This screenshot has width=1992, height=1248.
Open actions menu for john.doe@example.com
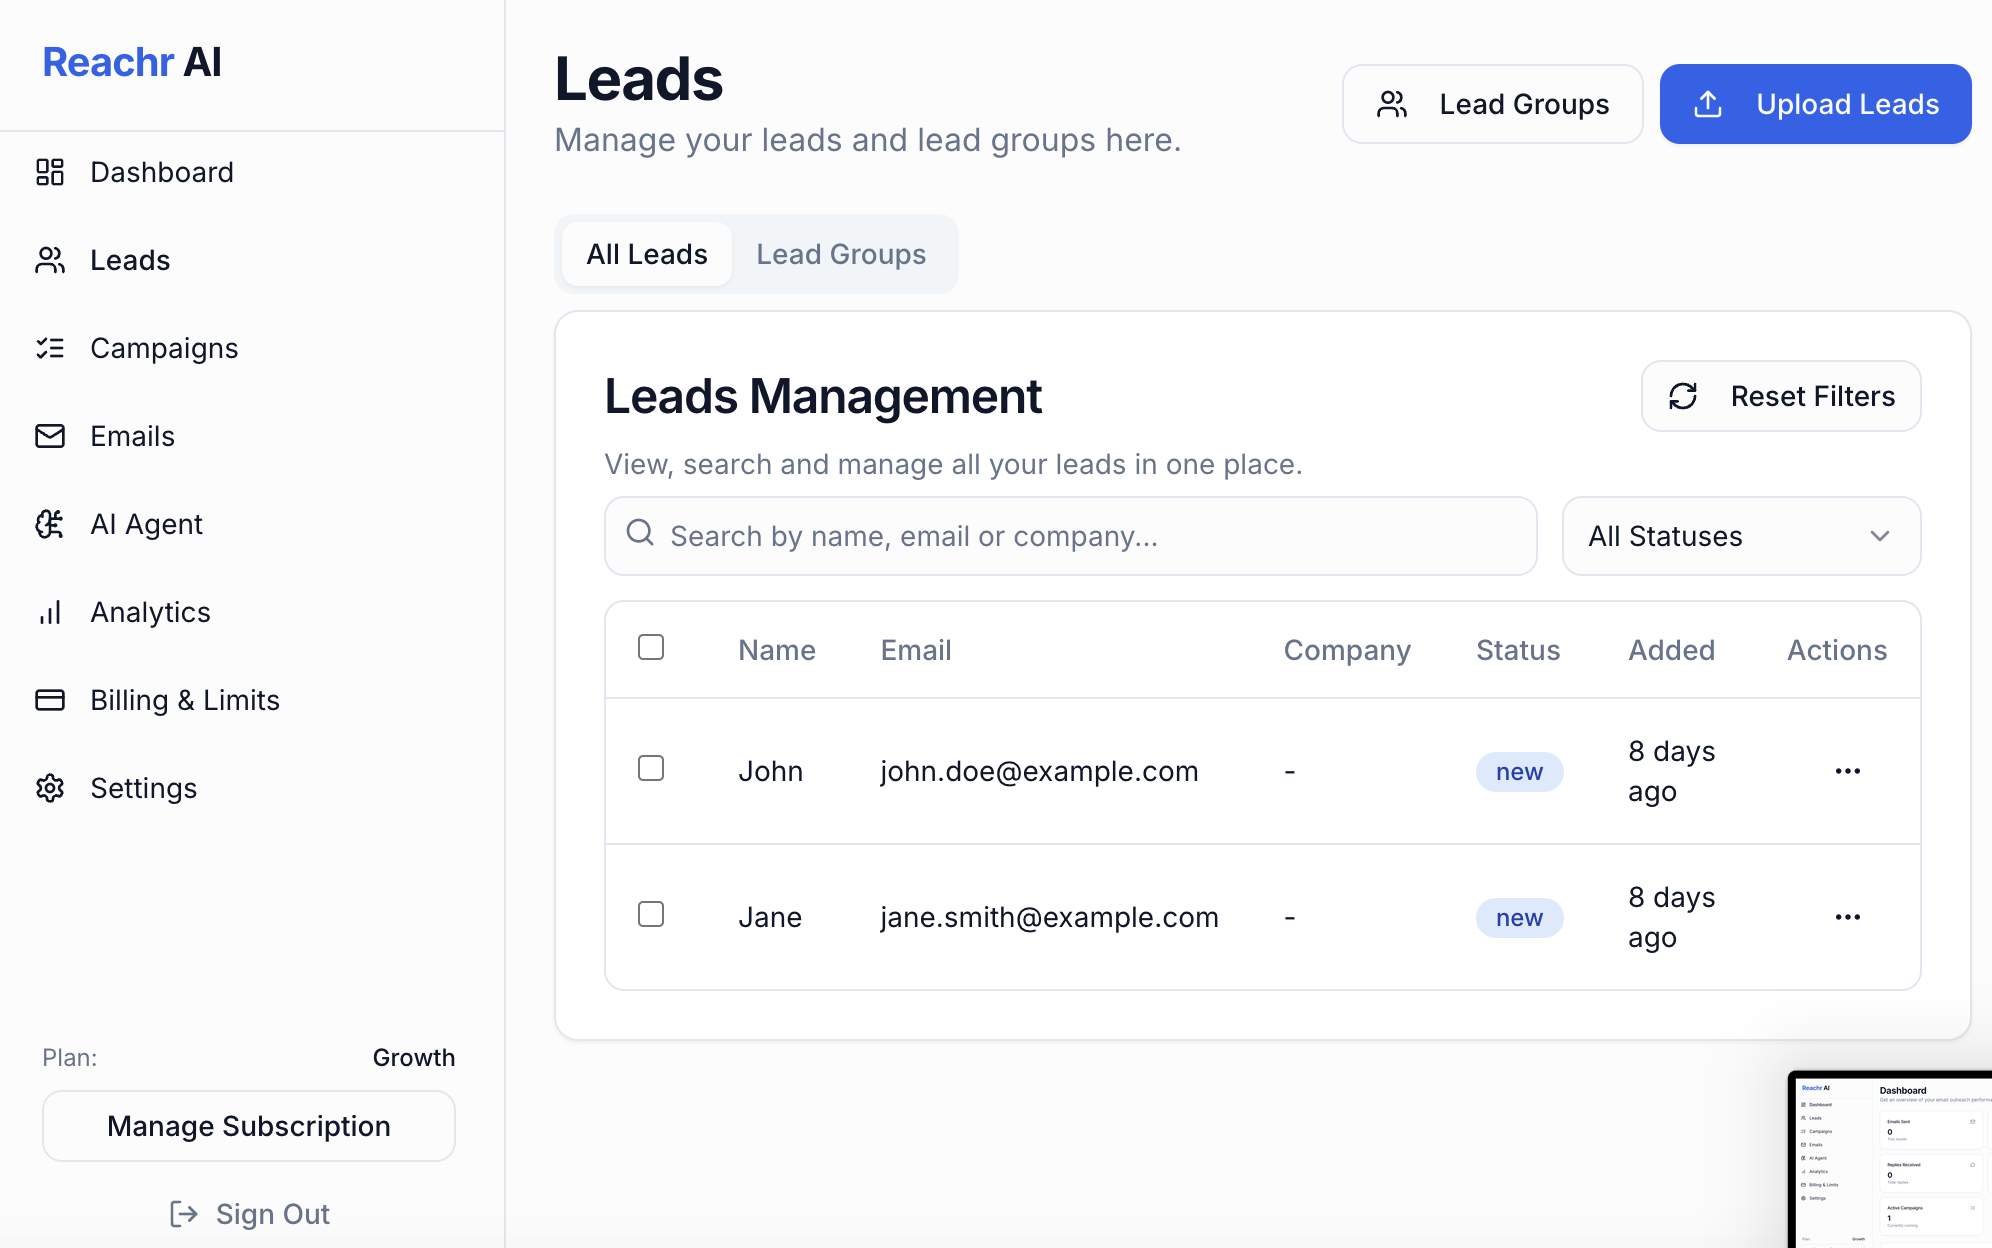(x=1847, y=771)
